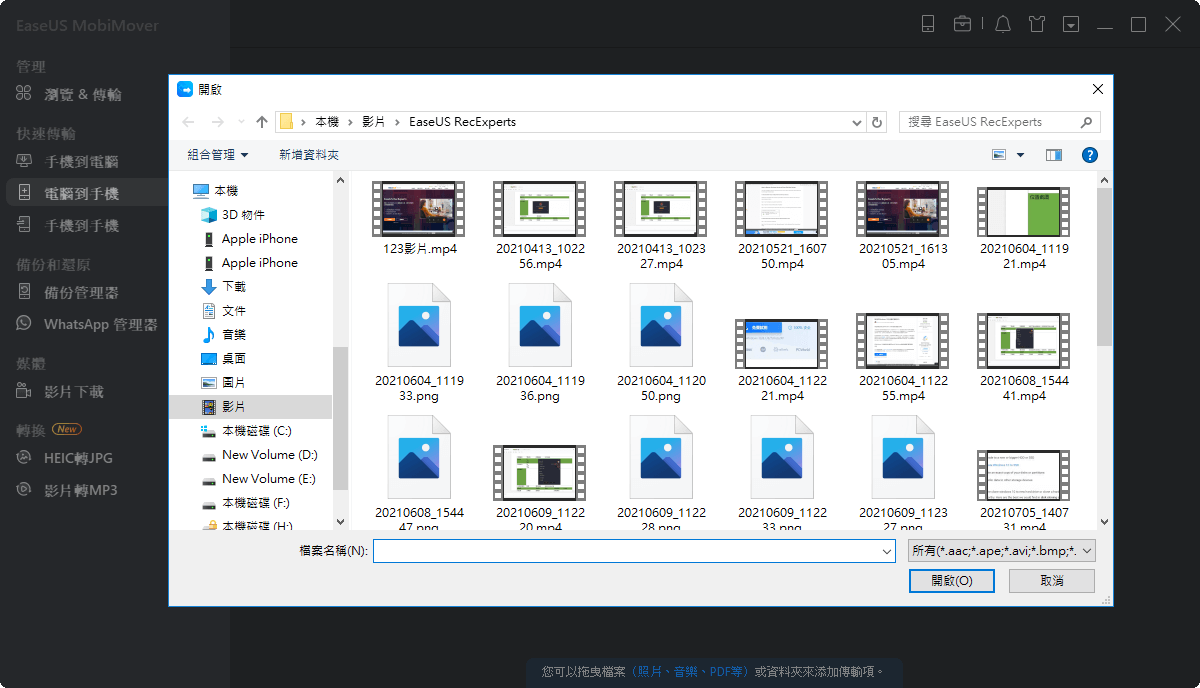Screen dimensions: 1200x688
Task: Click the Up one level arrow
Action: (x=262, y=122)
